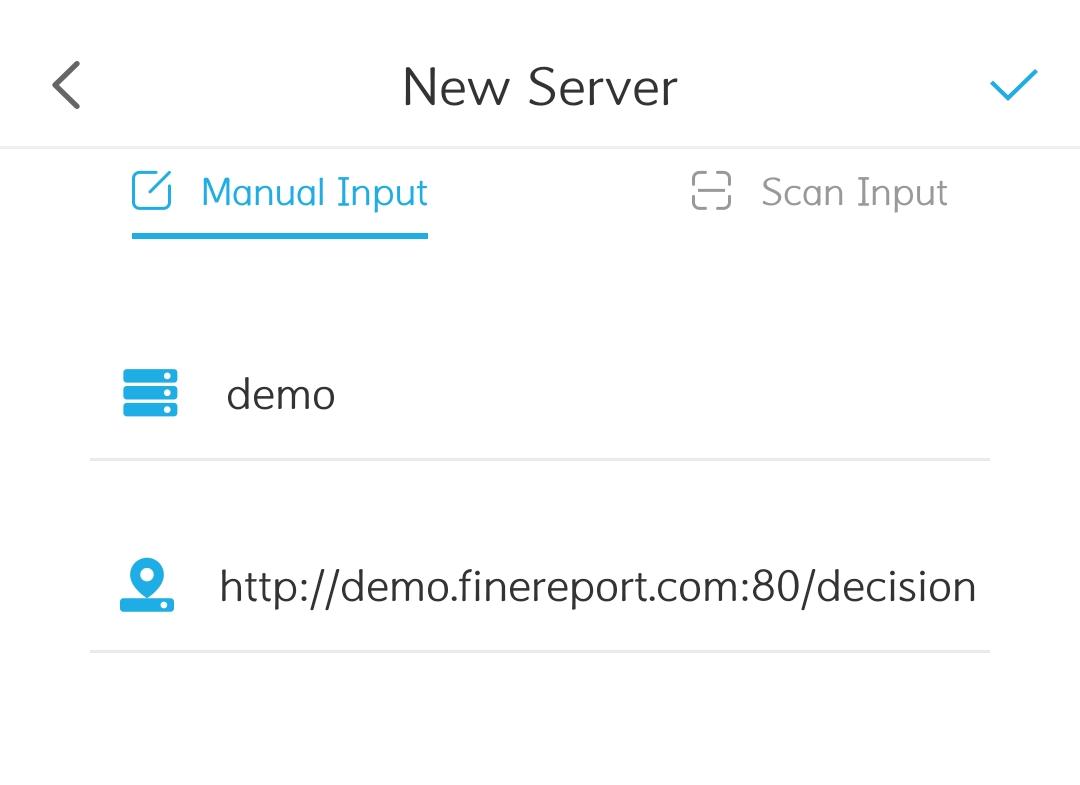Click the divider below the demo field

[x=540, y=460]
